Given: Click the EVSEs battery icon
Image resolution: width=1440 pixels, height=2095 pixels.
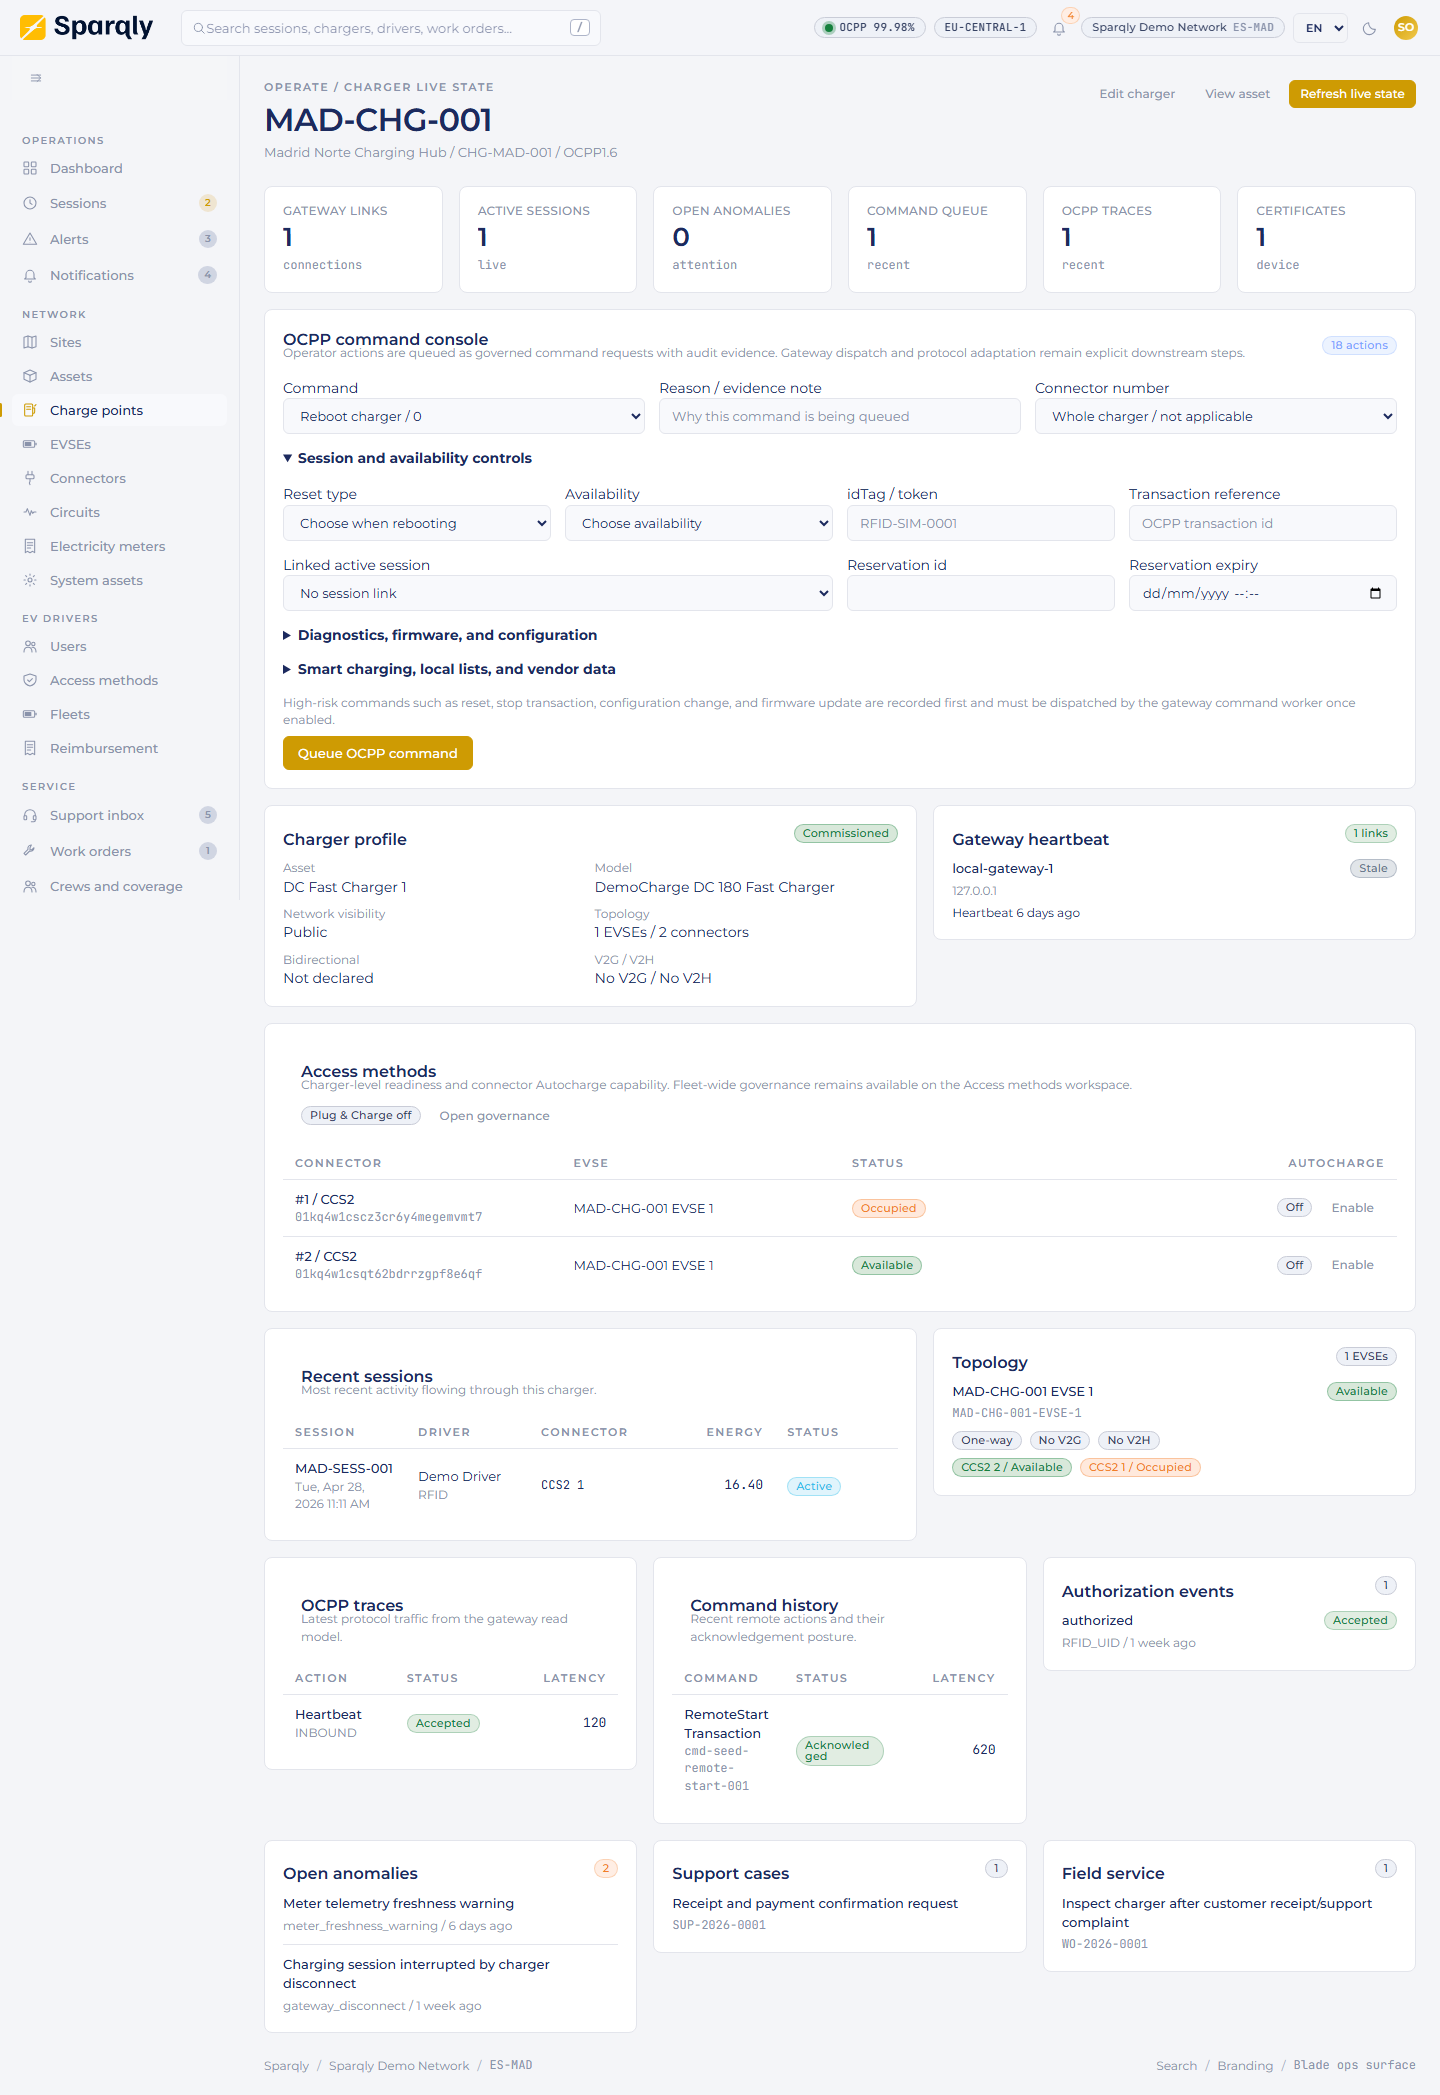Looking at the screenshot, I should [x=30, y=444].
